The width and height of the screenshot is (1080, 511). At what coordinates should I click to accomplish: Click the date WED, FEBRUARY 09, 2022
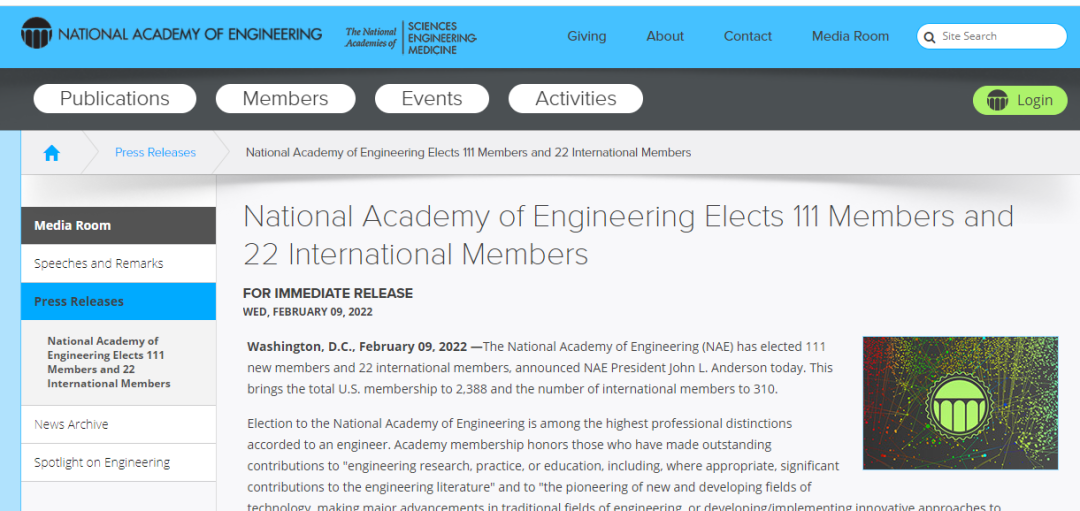[308, 312]
